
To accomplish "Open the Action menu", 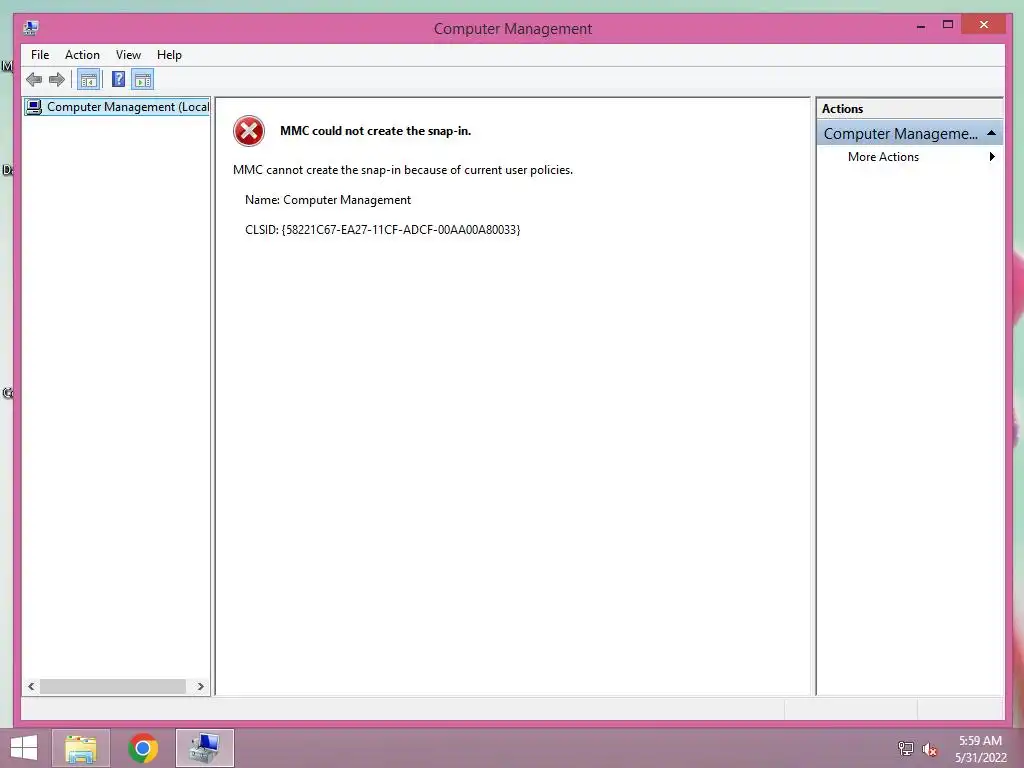I will coord(82,55).
